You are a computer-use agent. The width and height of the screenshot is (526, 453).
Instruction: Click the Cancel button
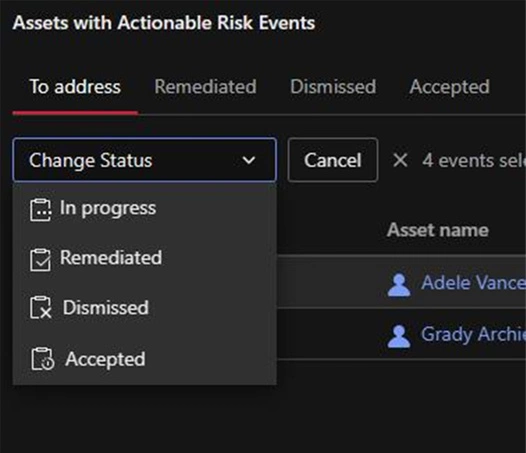pos(333,160)
